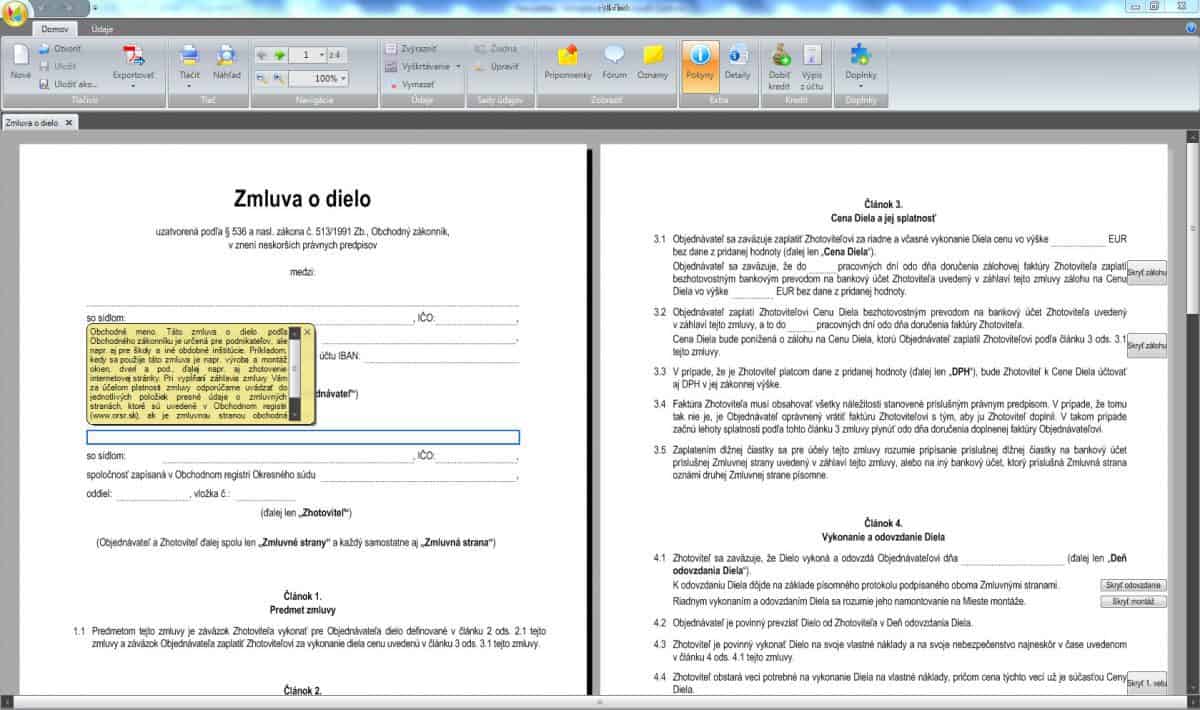Image resolution: width=1200 pixels, height=710 pixels.
Task: Switch to the Domov ribbon tab
Action: click(54, 30)
